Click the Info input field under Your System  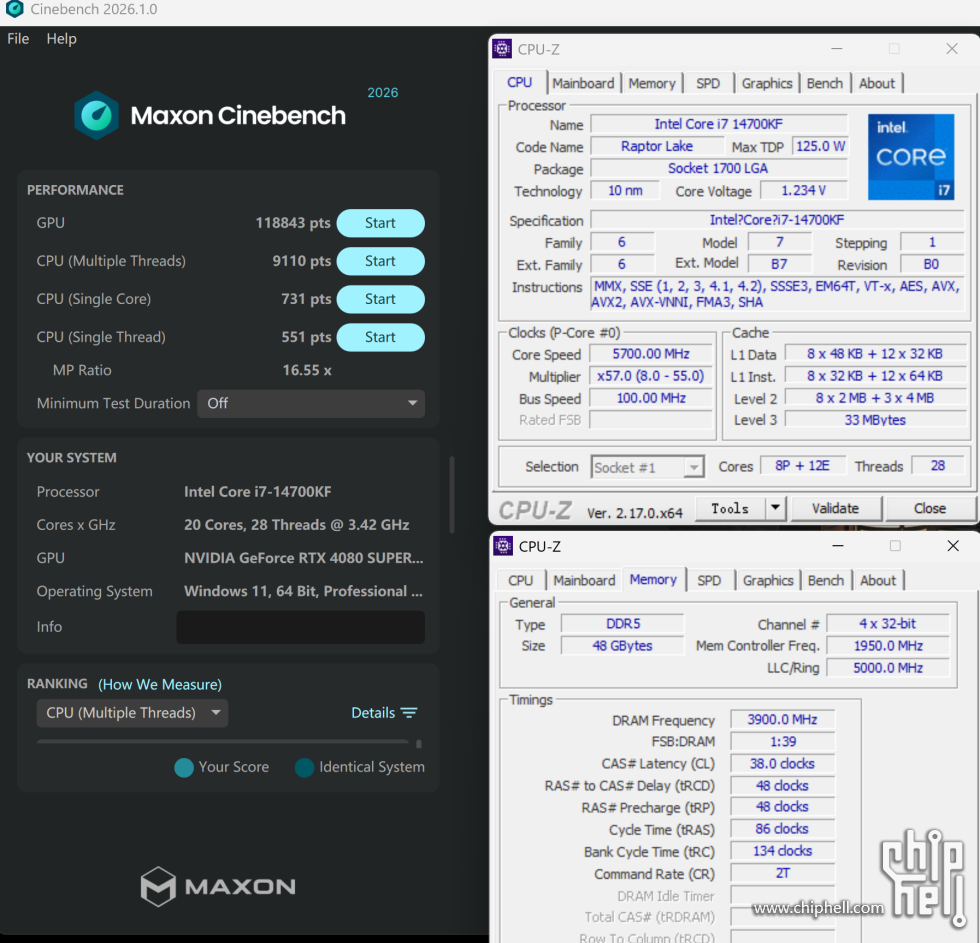300,626
